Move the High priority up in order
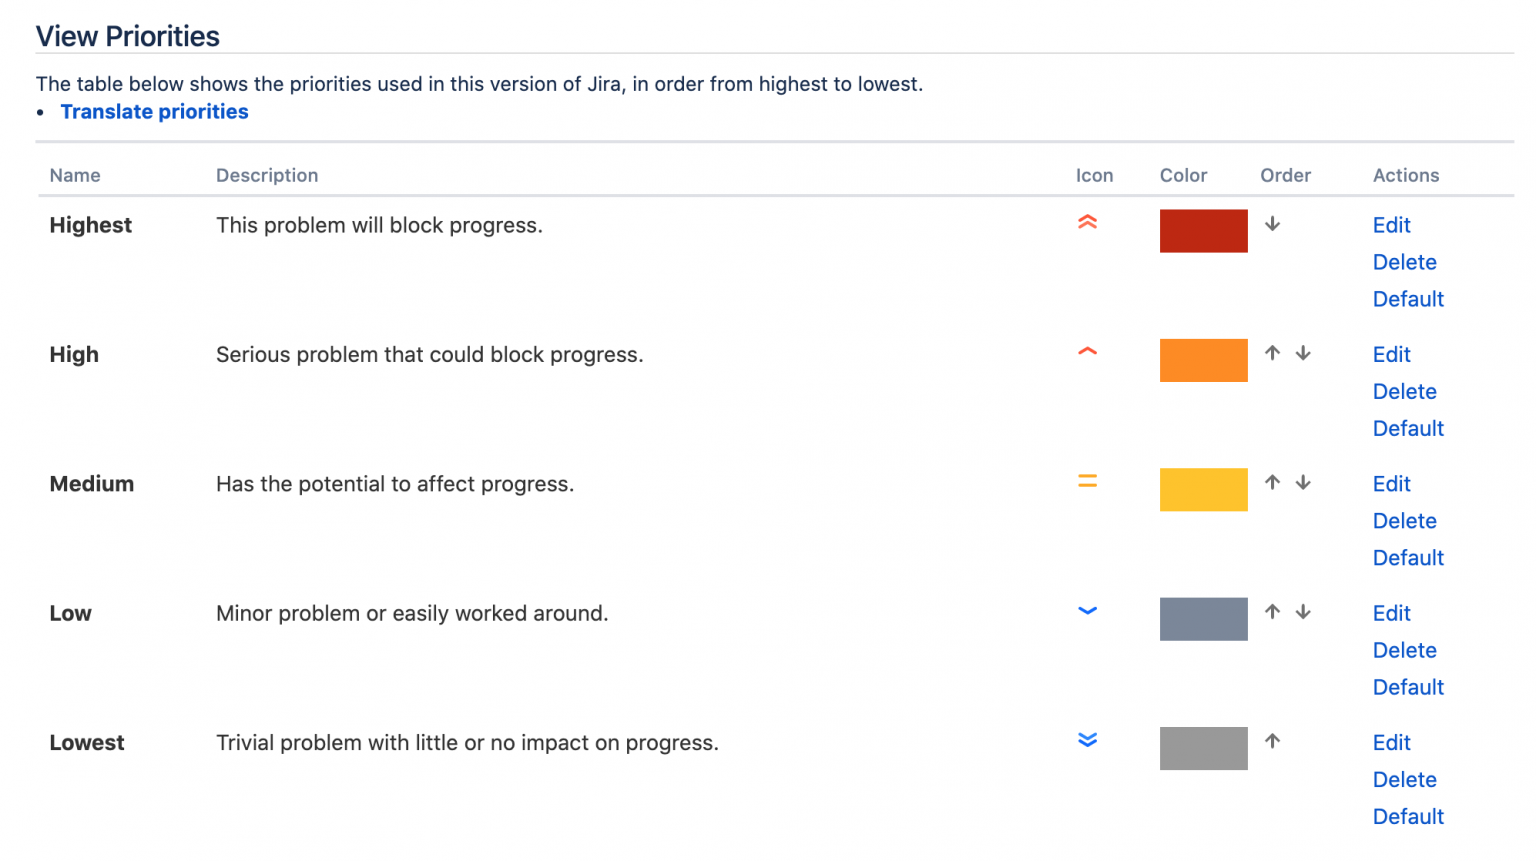Screen dimensions: 1536x861 pyautogui.click(x=1273, y=353)
